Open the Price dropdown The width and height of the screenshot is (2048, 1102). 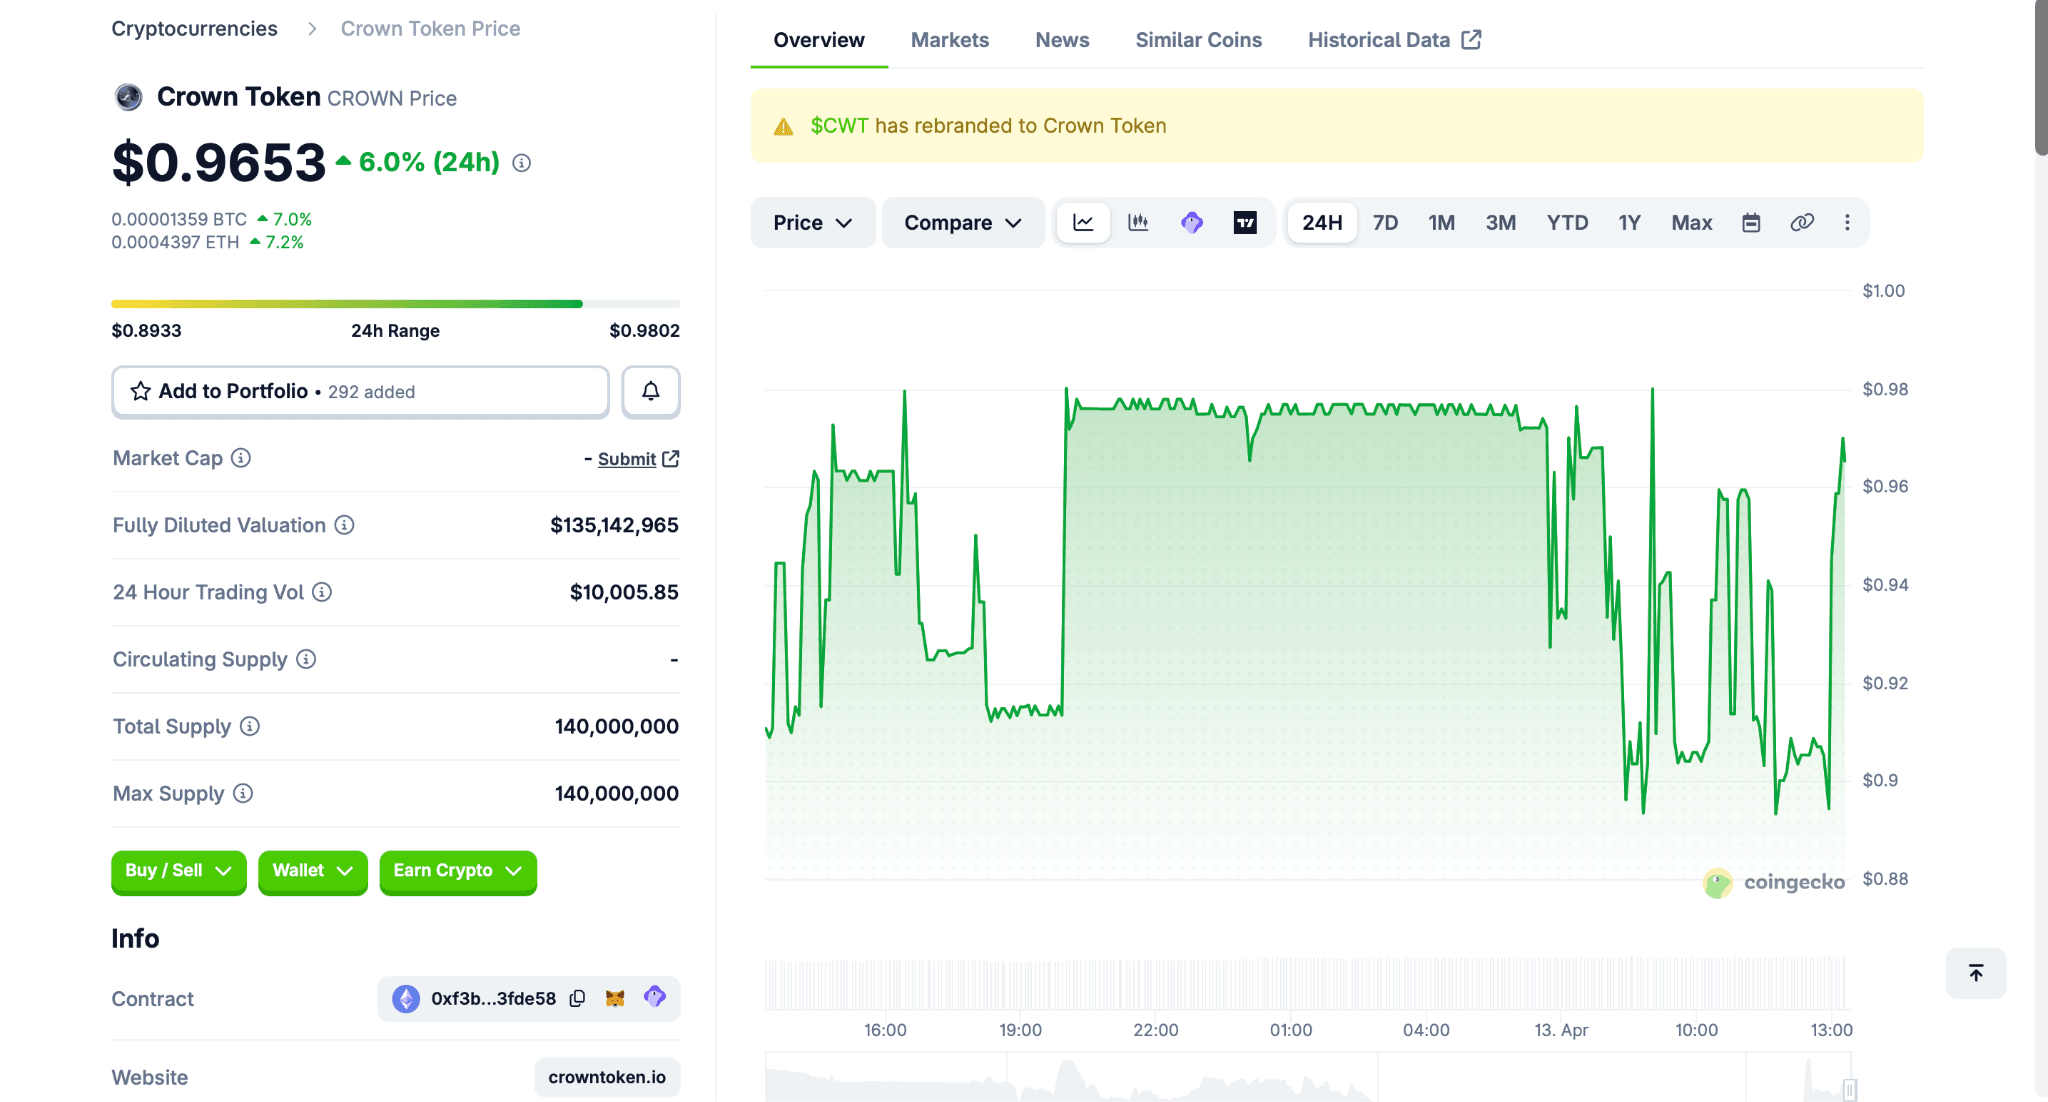812,222
